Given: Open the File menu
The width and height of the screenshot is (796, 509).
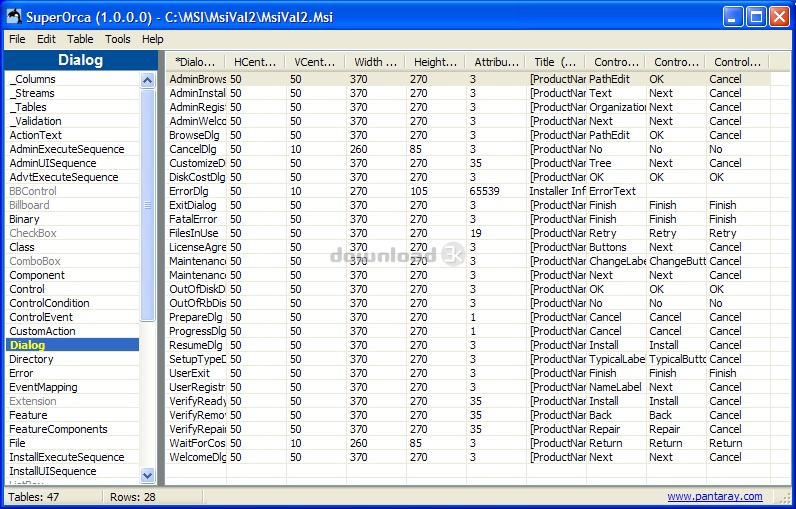Looking at the screenshot, I should (x=17, y=39).
